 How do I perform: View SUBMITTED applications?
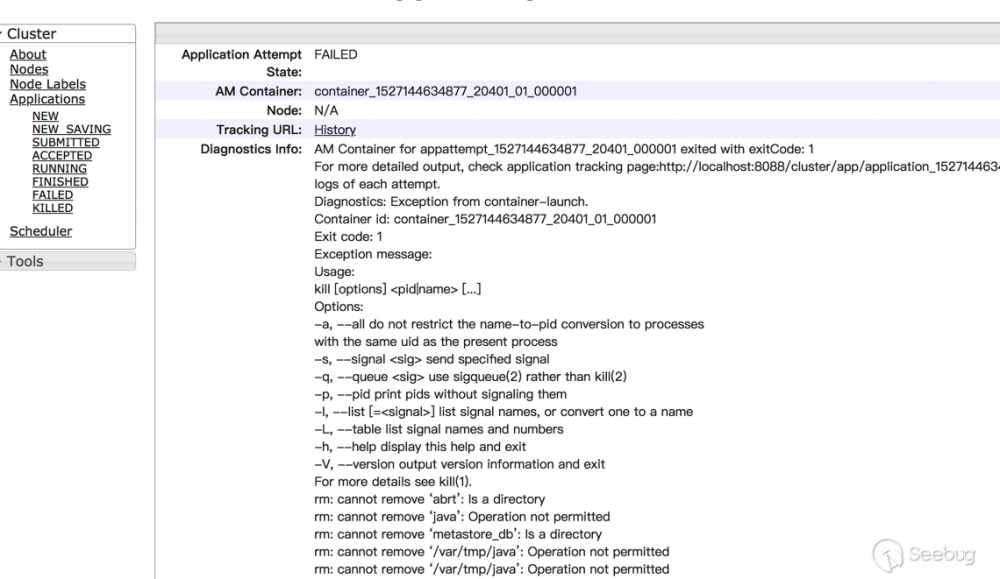(x=66, y=142)
